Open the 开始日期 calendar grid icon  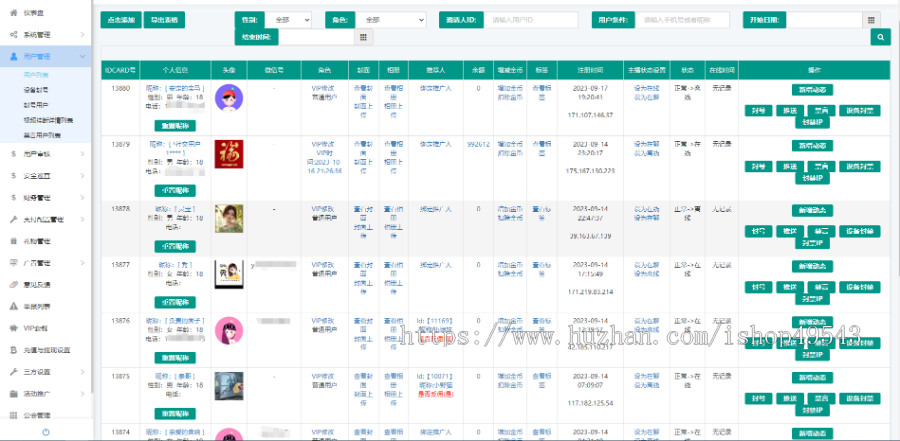coord(871,20)
